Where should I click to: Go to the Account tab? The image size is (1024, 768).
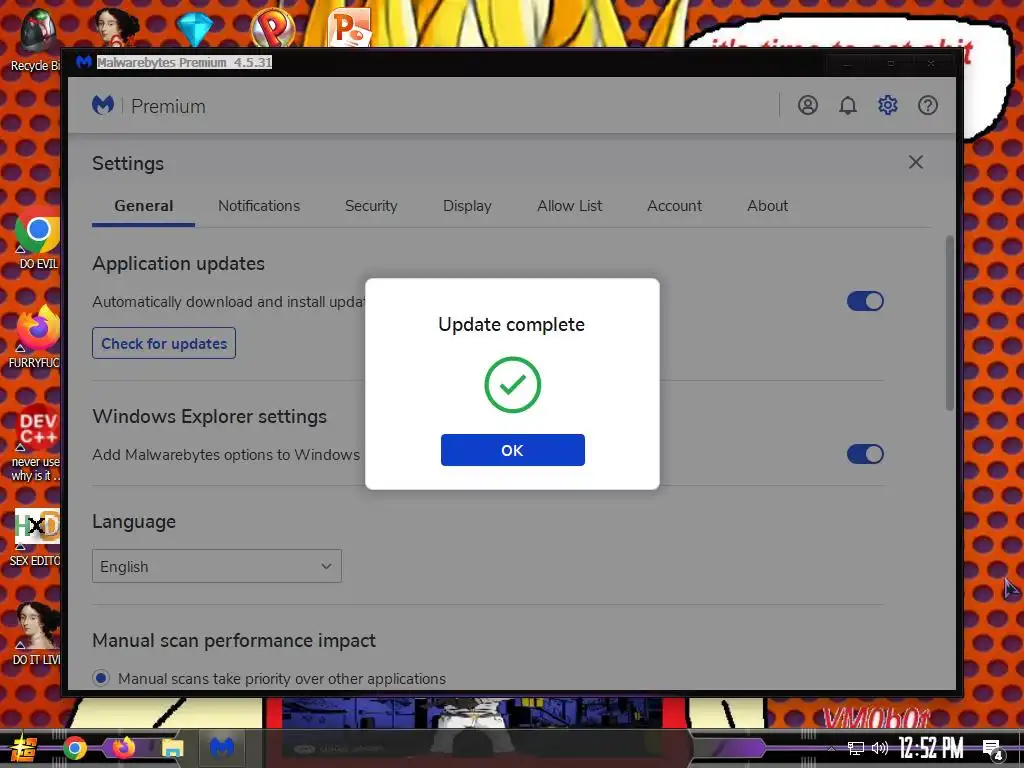coord(674,206)
